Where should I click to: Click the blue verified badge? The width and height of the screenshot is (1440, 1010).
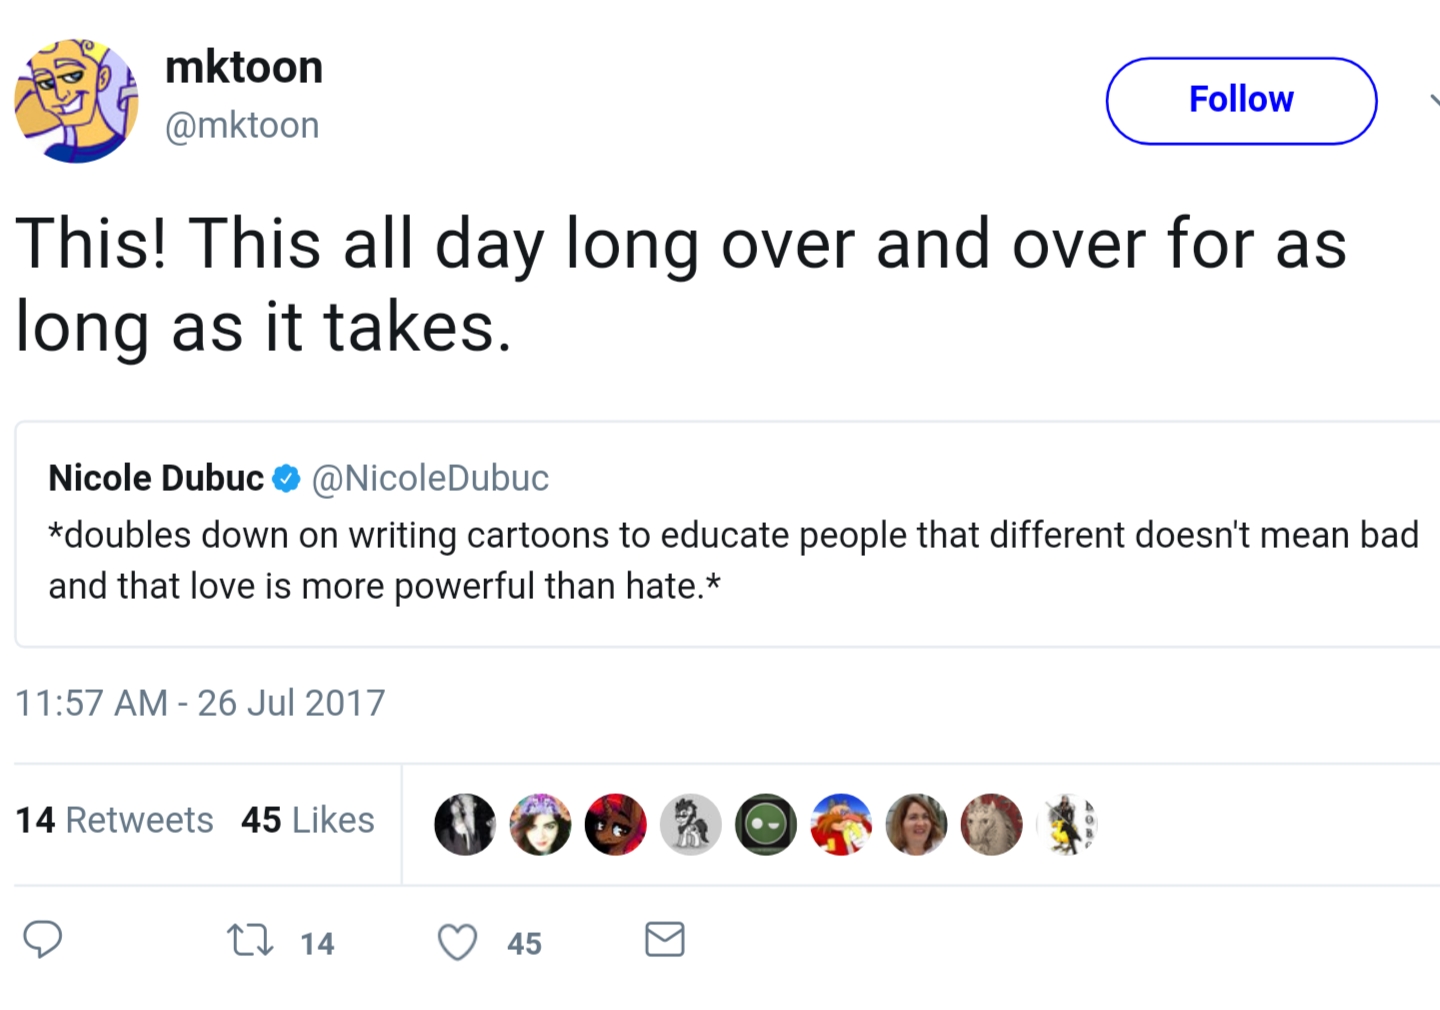click(x=287, y=479)
